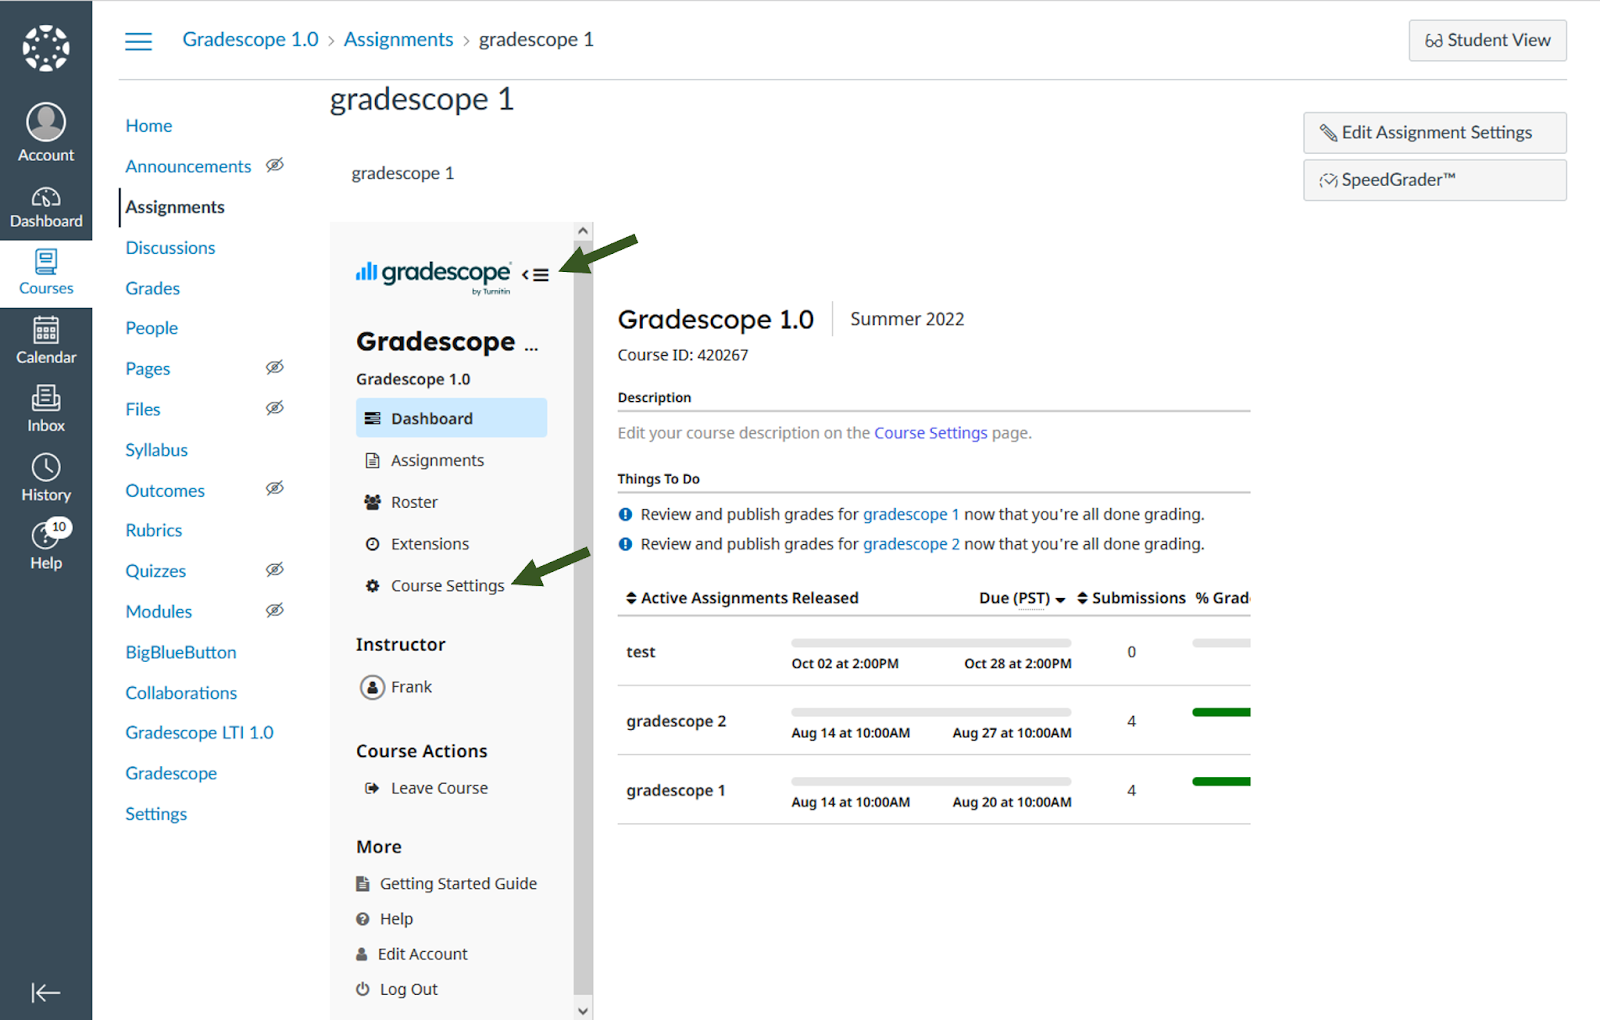Image resolution: width=1600 pixels, height=1020 pixels.
Task: Open Announcements in course menu
Action: click(188, 167)
